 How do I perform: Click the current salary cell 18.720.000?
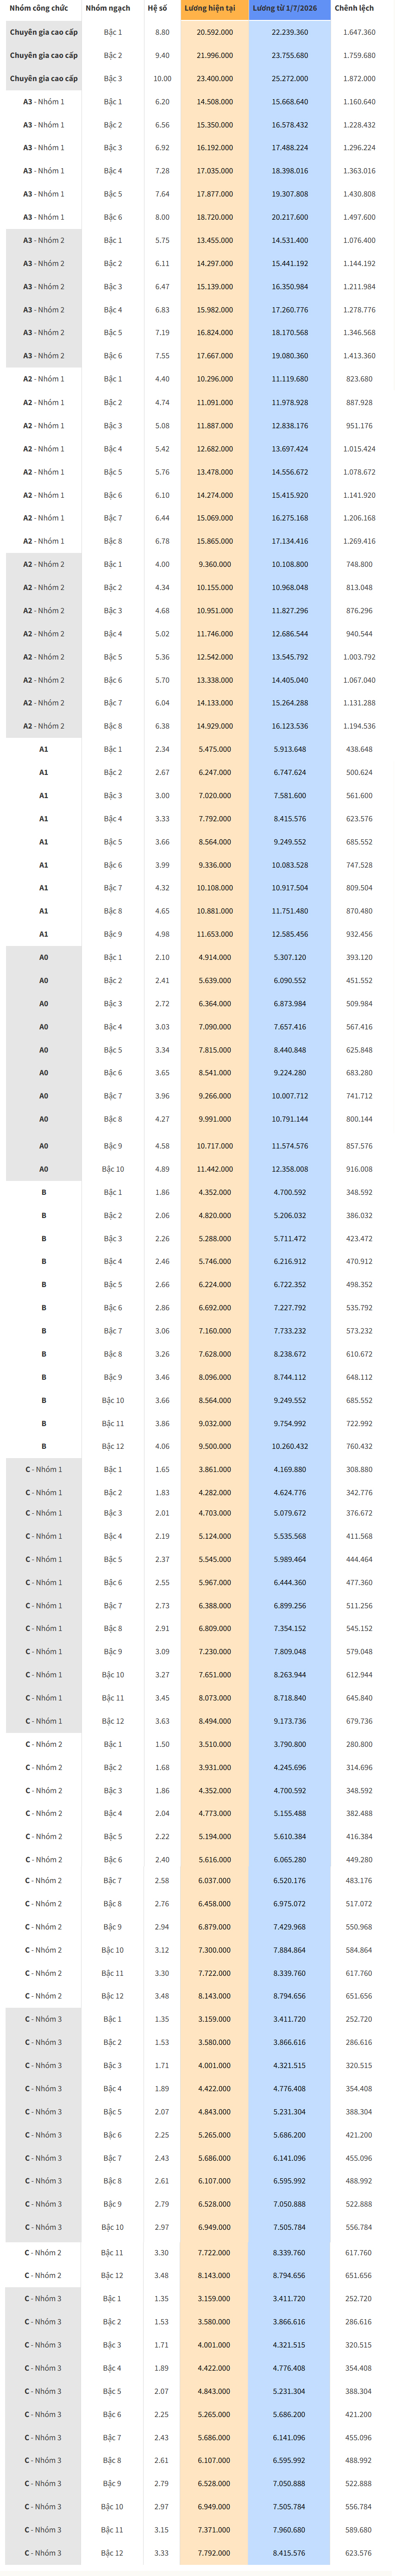point(215,217)
